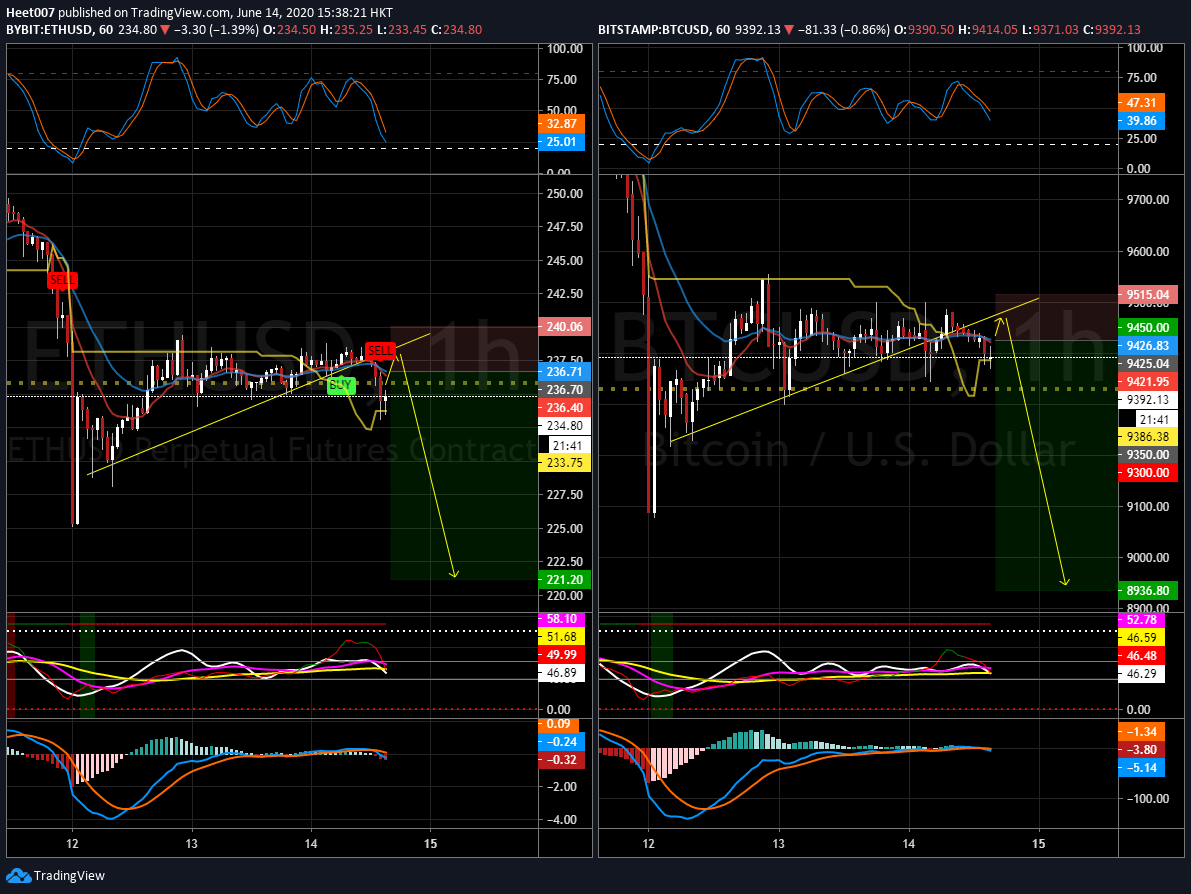Click date 13 on the BTCUSD time axis
This screenshot has height=894, width=1191.
coord(779,844)
